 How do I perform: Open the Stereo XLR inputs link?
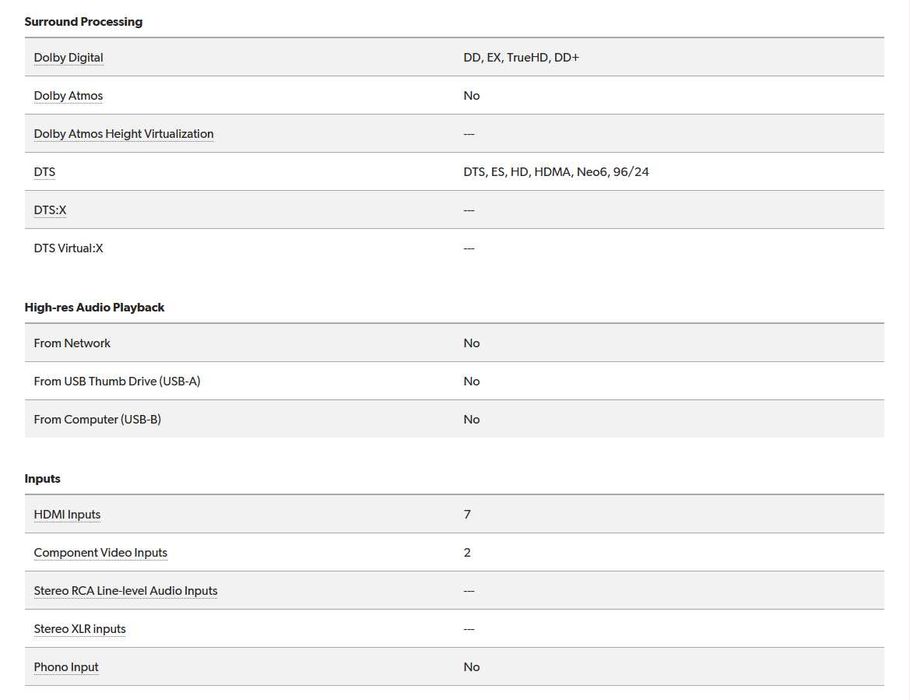[79, 629]
